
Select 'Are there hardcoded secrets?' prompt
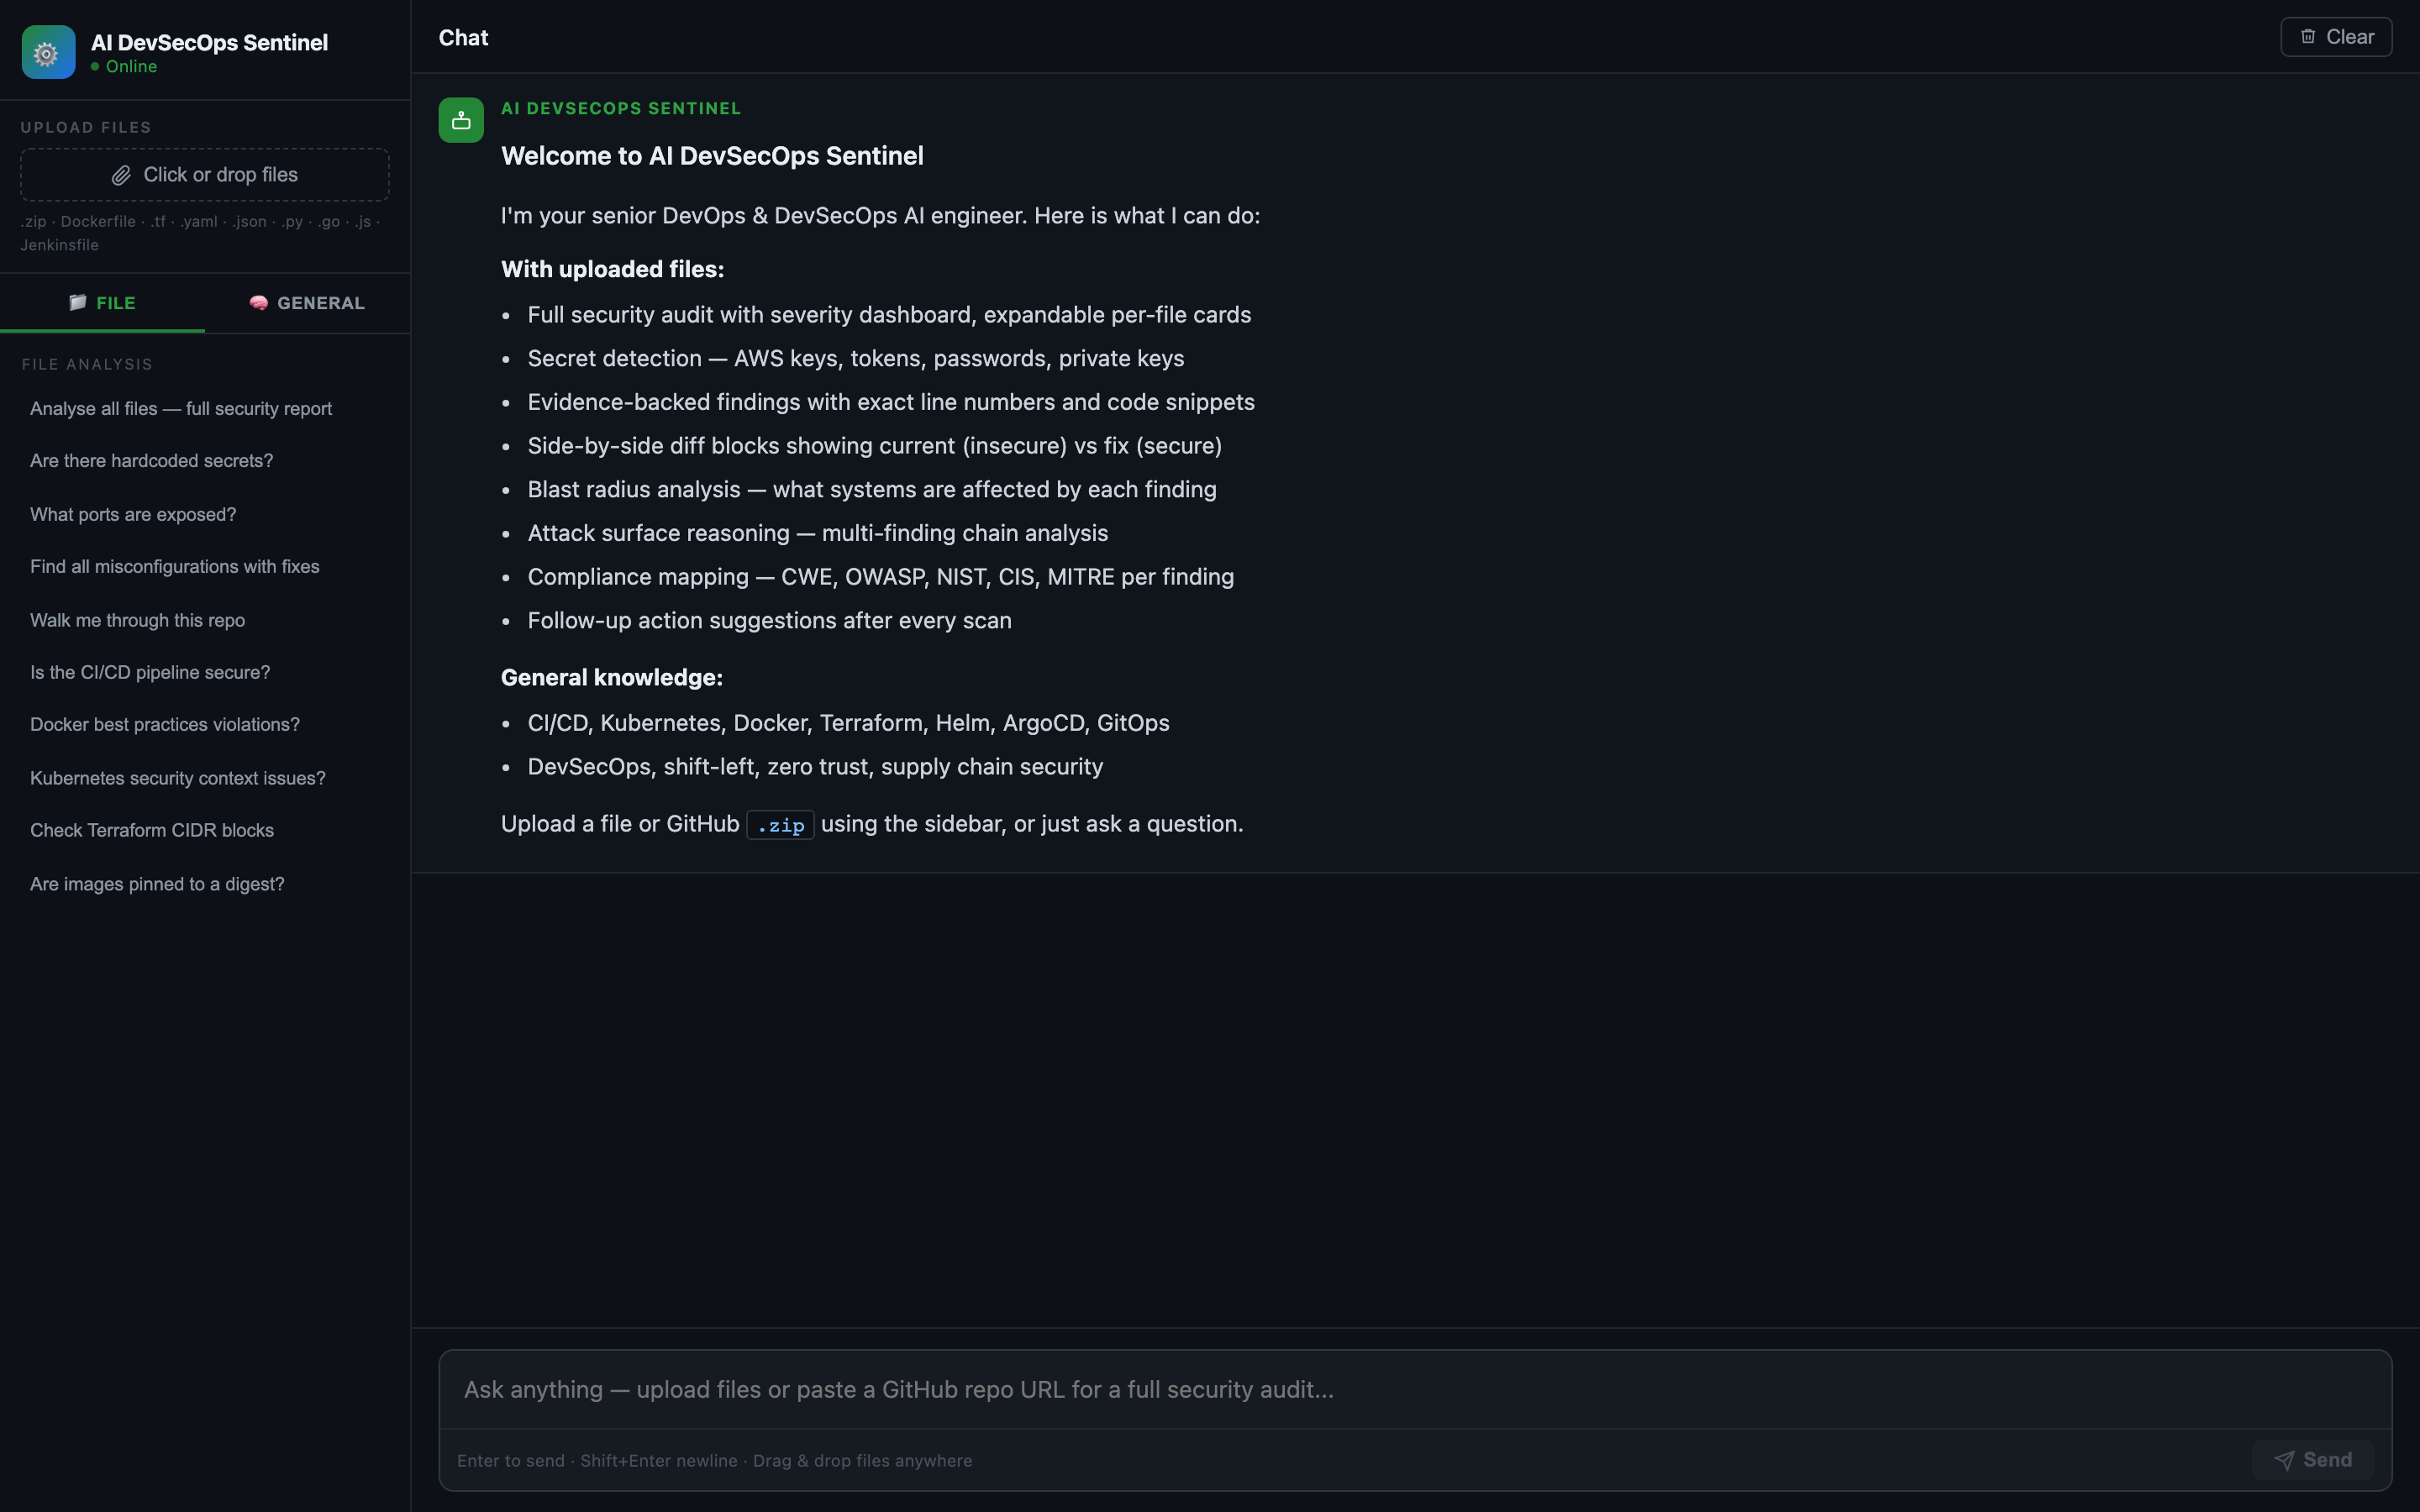(151, 461)
